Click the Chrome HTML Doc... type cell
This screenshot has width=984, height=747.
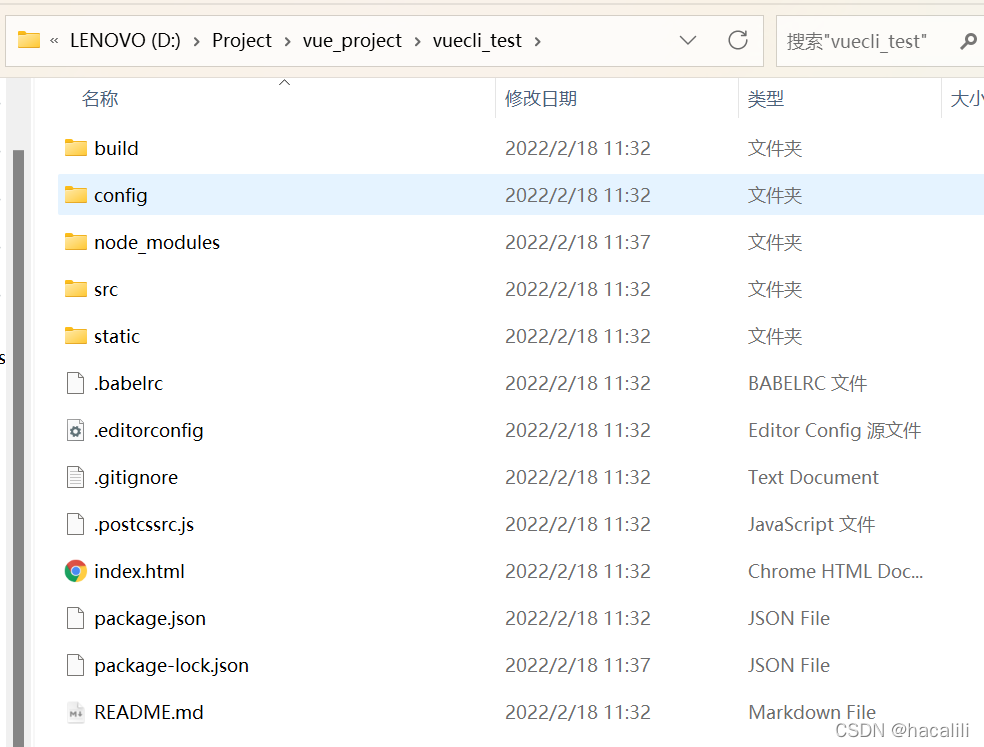click(x=835, y=571)
